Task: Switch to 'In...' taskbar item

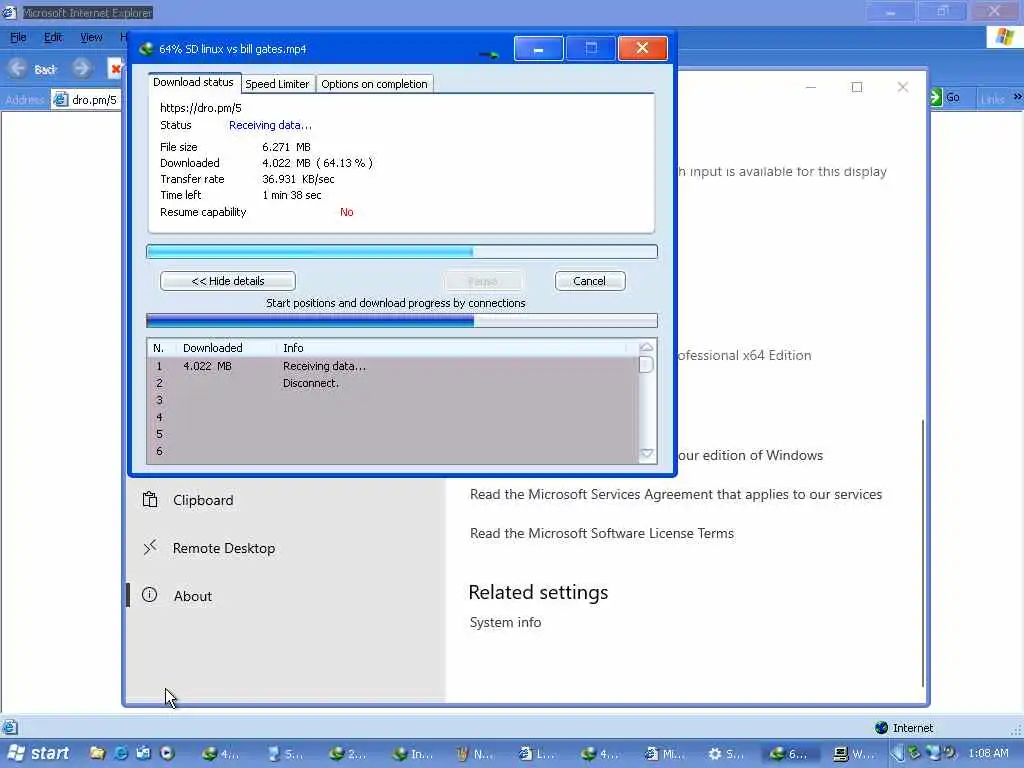Action: (x=411, y=754)
